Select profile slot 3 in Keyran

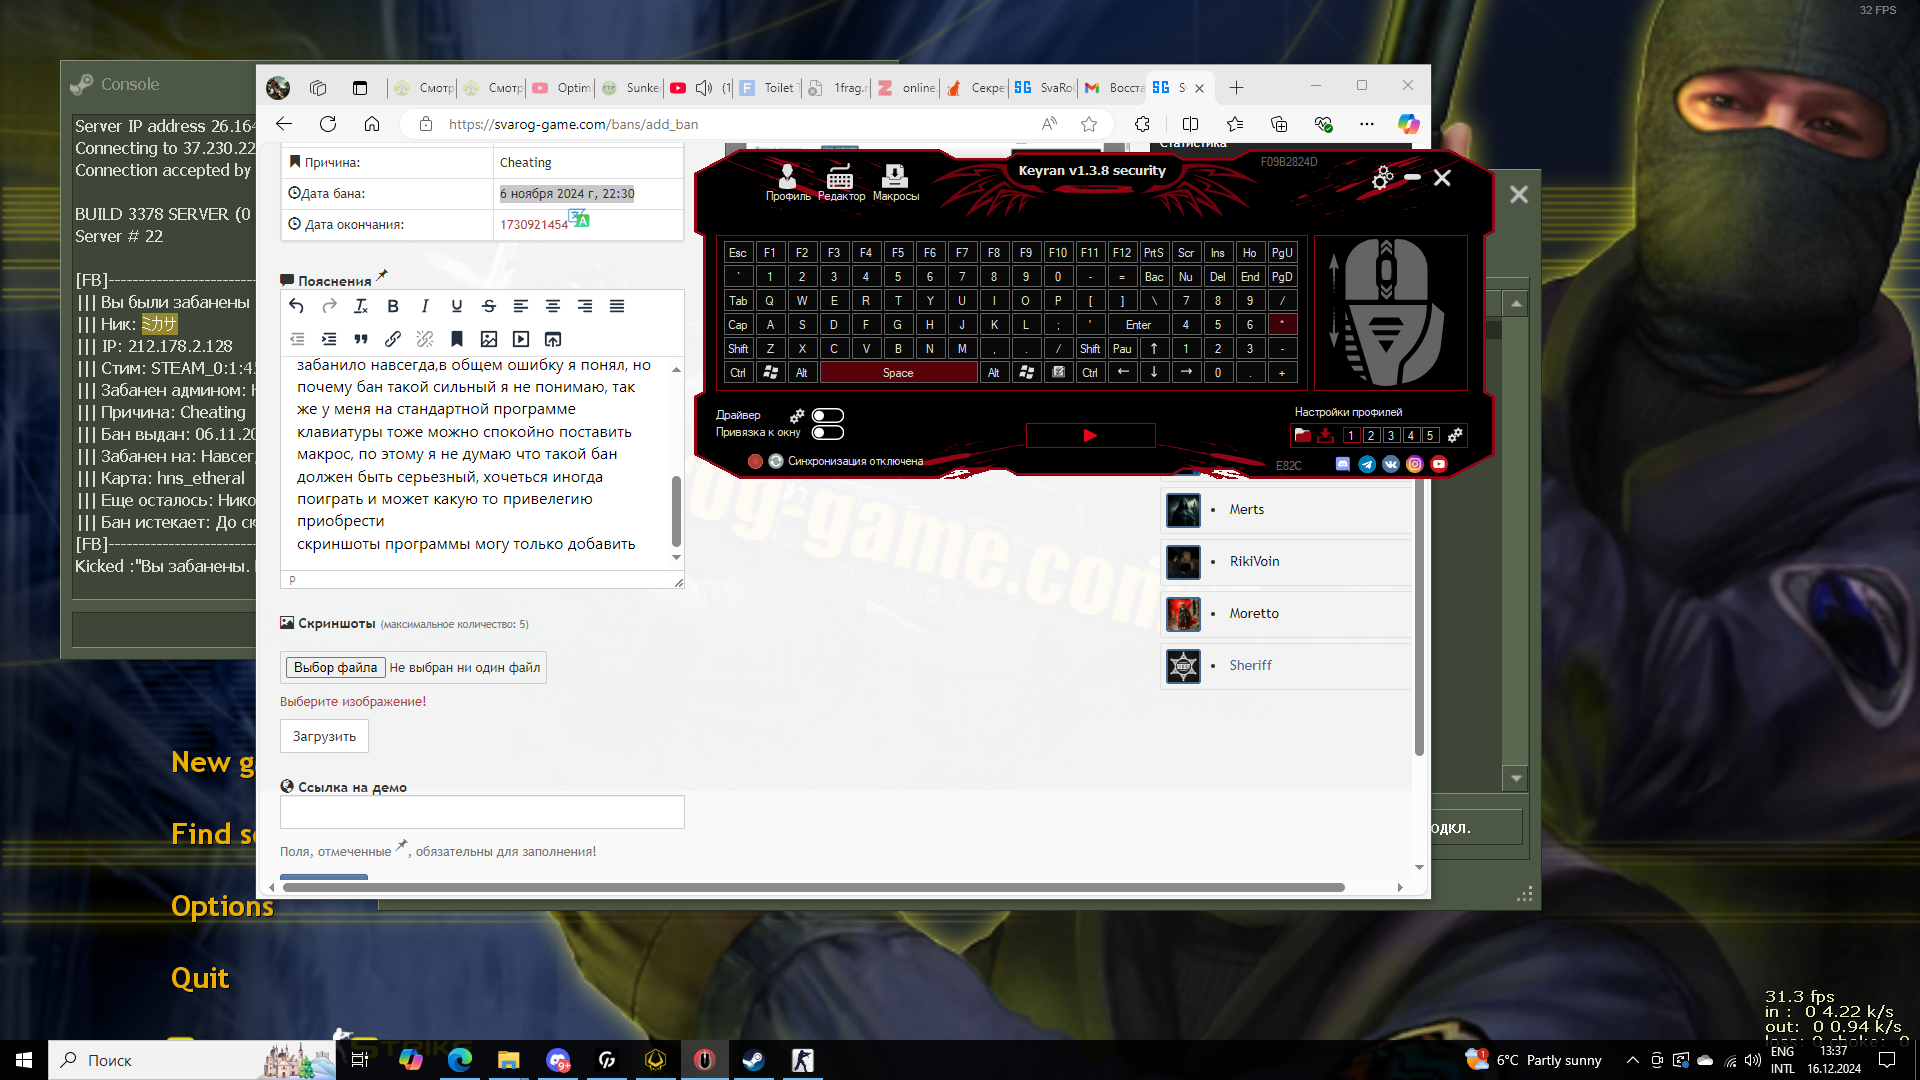(x=1391, y=435)
